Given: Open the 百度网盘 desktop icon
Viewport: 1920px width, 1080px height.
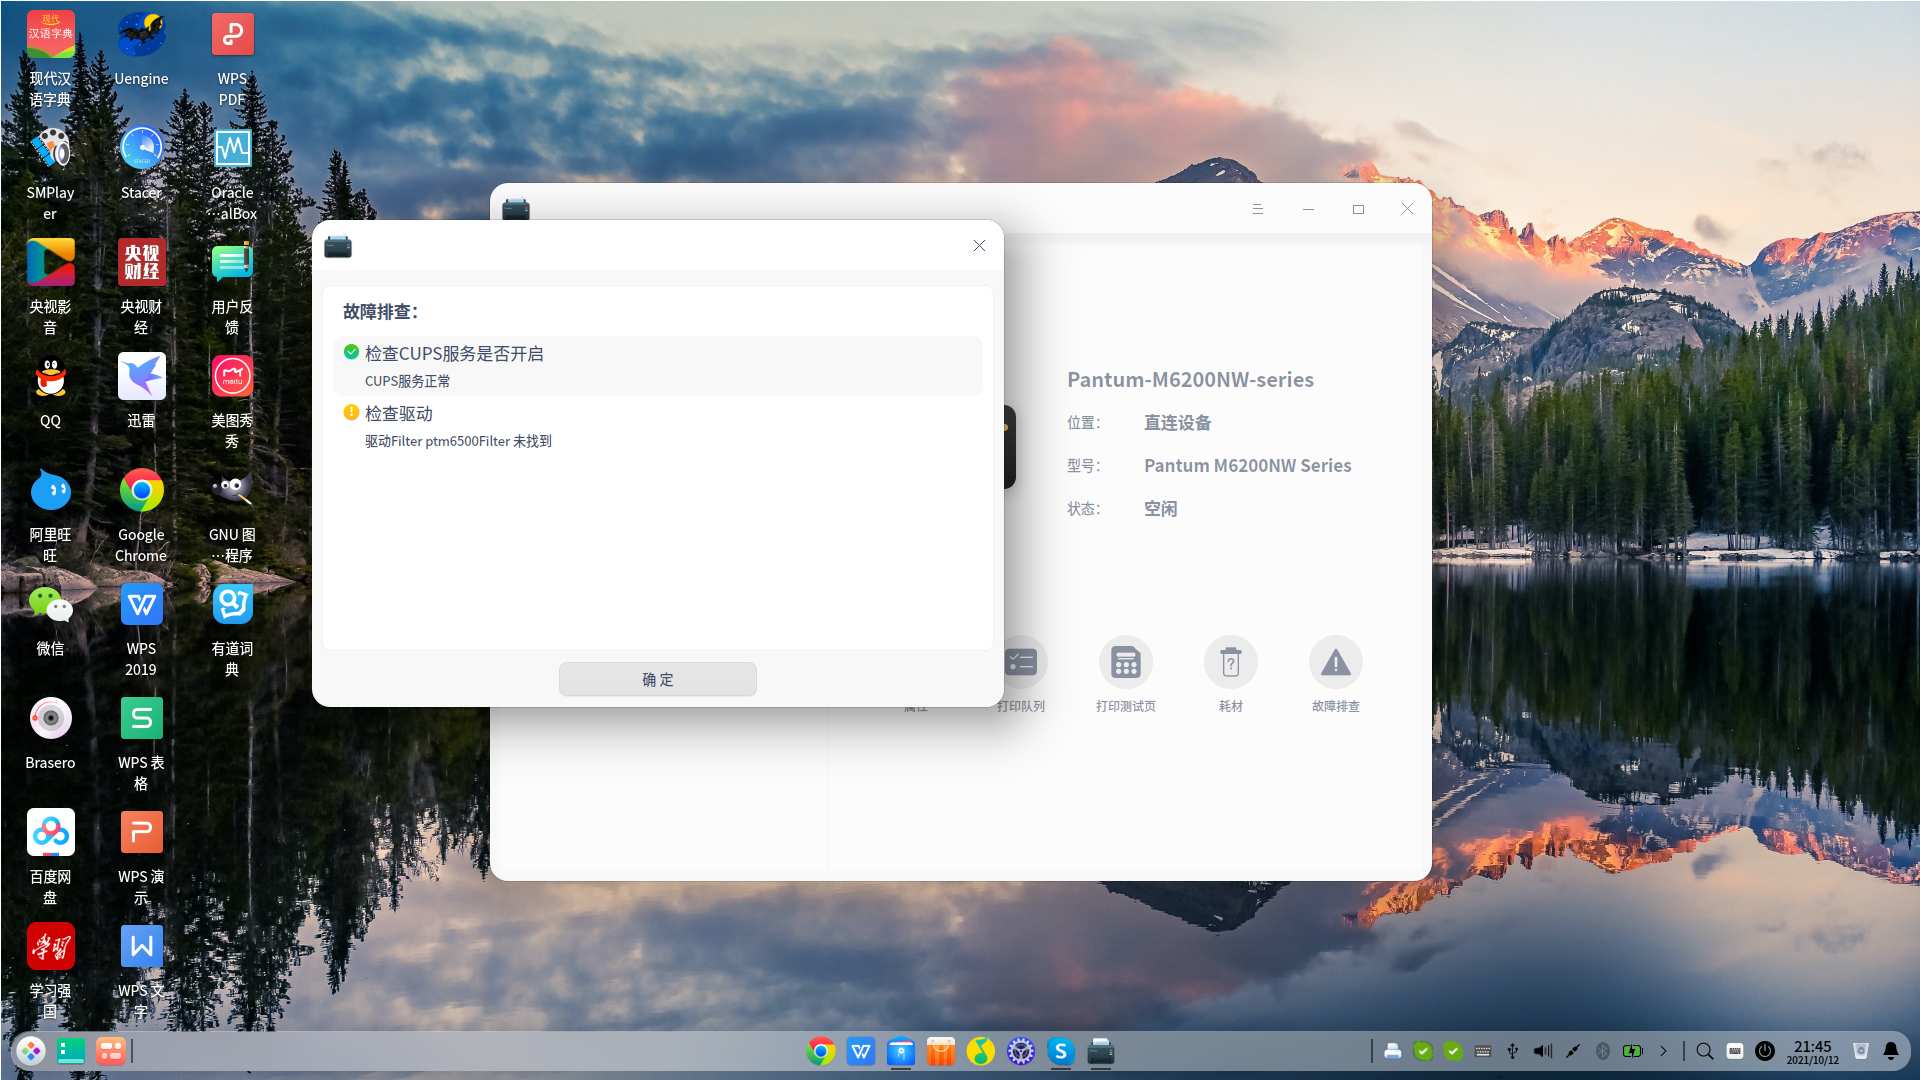Looking at the screenshot, I should [50, 833].
